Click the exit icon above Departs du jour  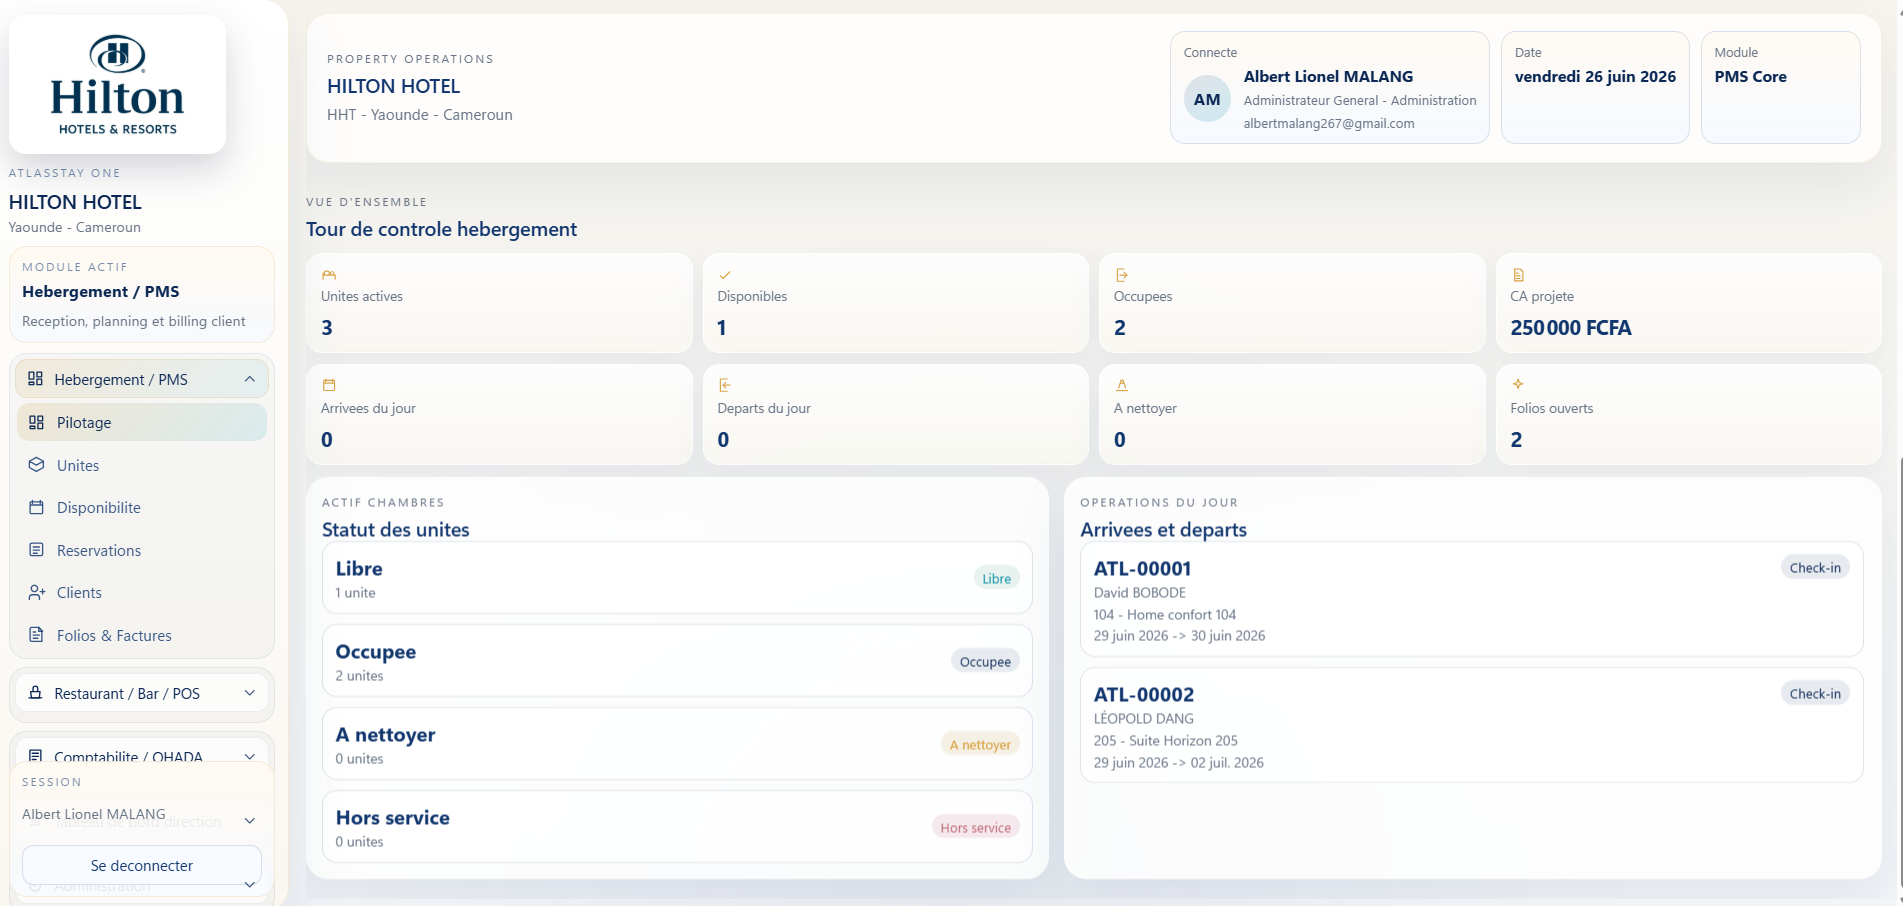pyautogui.click(x=725, y=385)
